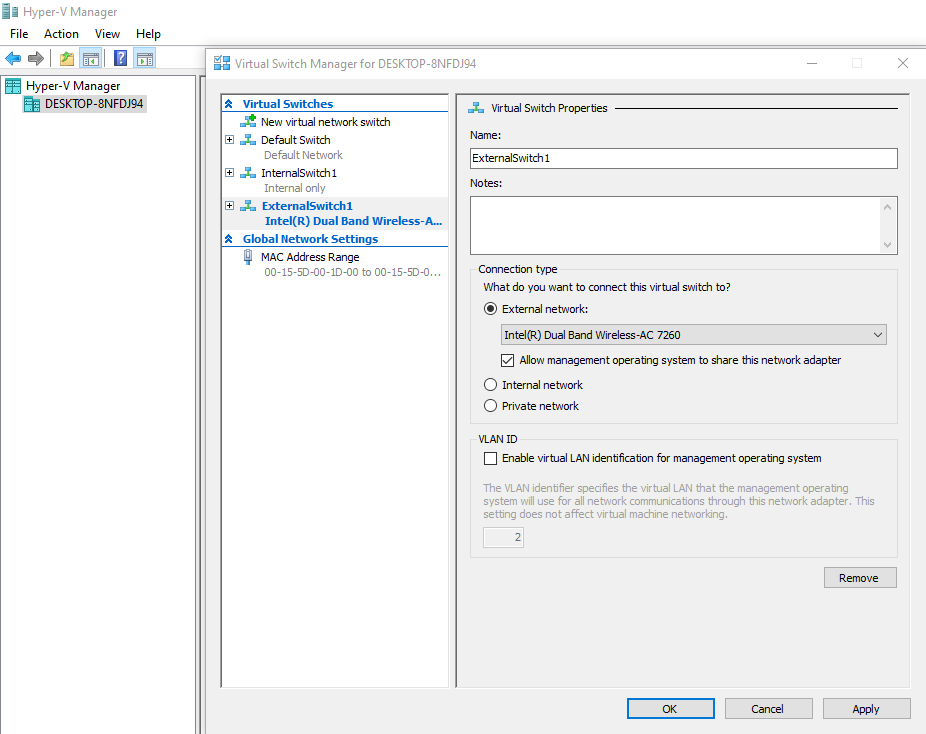This screenshot has width=926, height=734.
Task: Open the View menu
Action: point(107,34)
